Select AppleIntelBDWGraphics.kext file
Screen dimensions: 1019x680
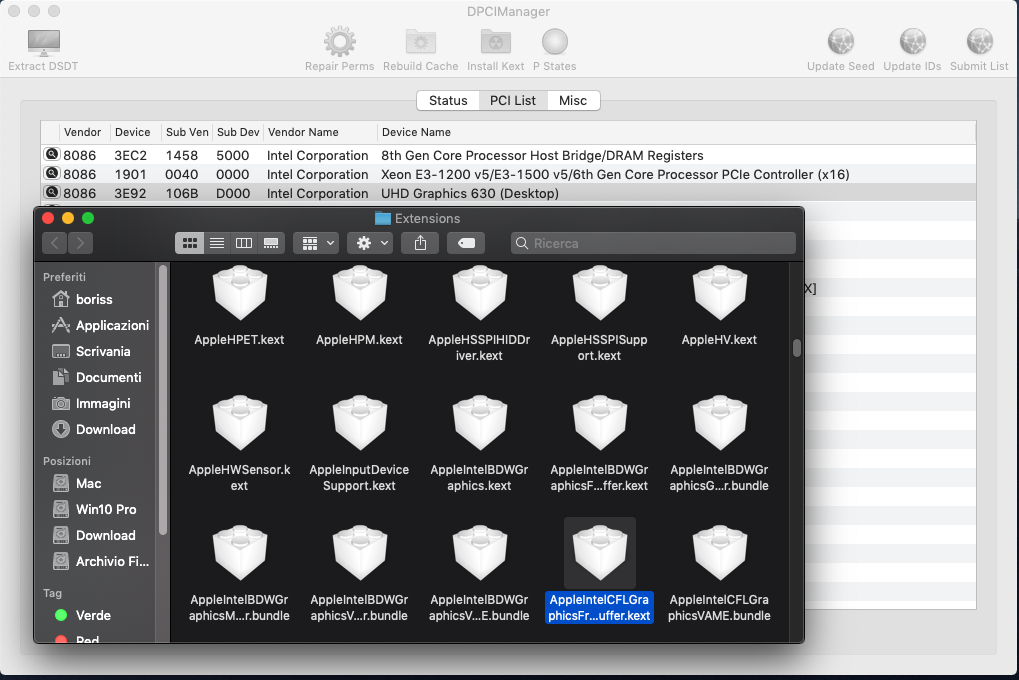[x=479, y=442]
